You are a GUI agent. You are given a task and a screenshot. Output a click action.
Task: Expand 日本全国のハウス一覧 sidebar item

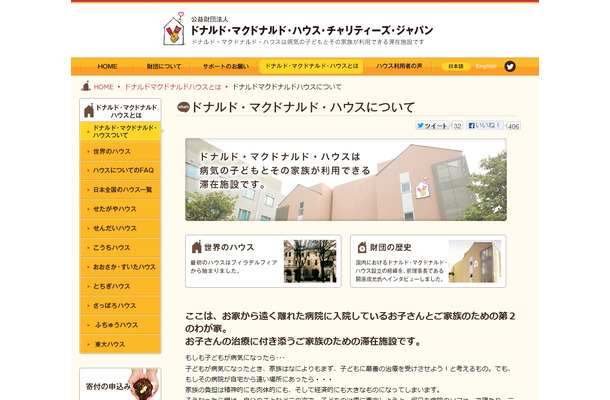pyautogui.click(x=120, y=189)
